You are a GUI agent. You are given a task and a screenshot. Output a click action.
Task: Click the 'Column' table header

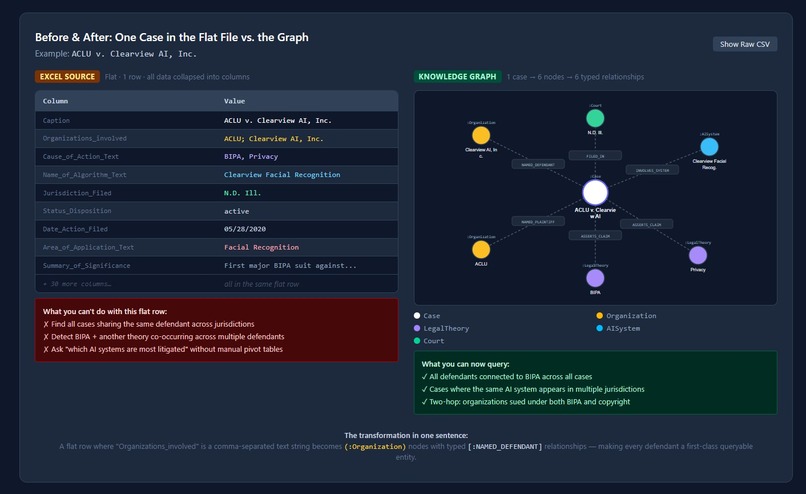[x=55, y=101]
